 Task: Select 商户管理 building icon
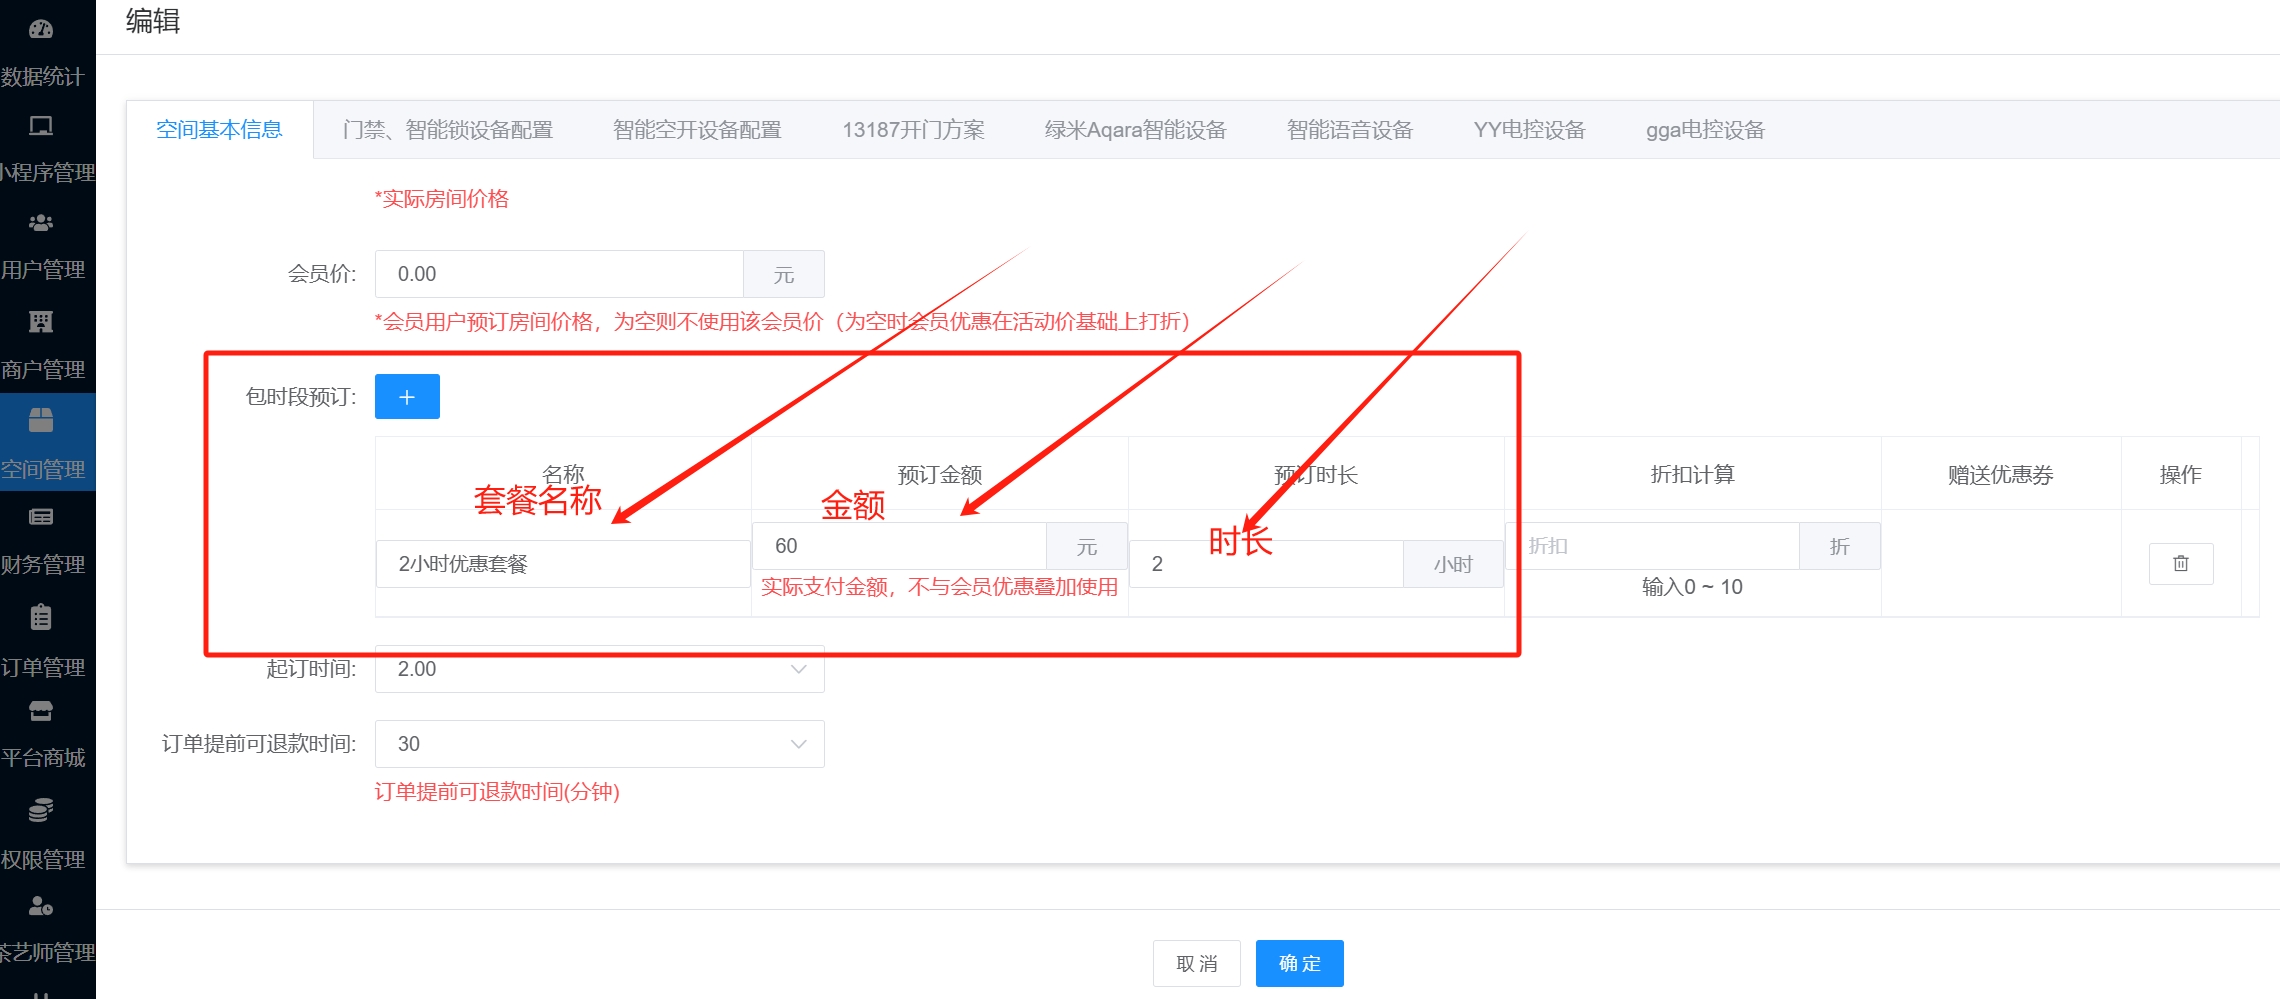41,321
